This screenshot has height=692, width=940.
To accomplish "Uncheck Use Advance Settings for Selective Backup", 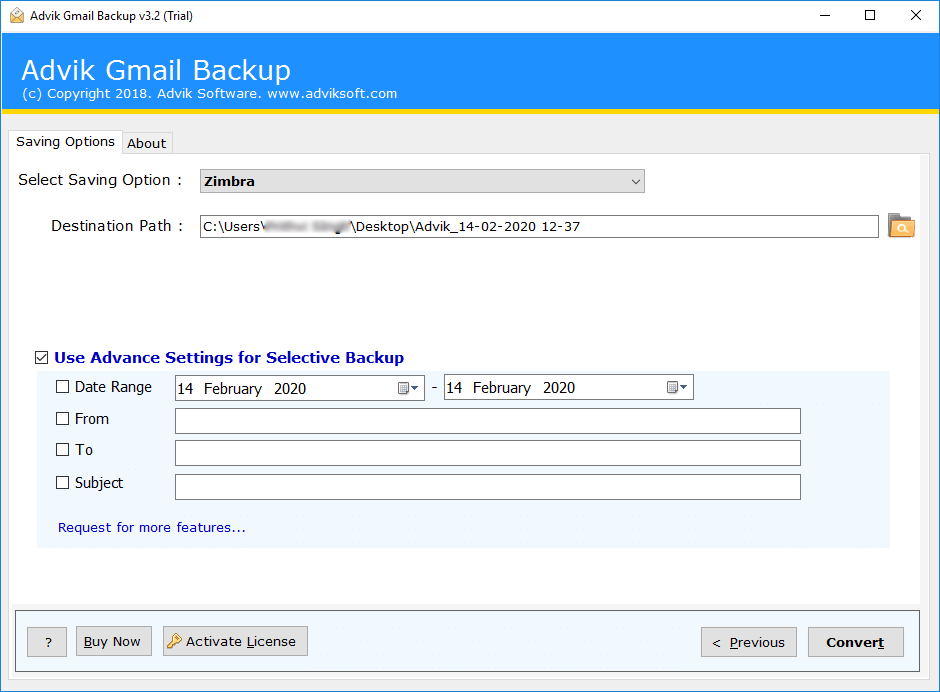I will (x=41, y=358).
